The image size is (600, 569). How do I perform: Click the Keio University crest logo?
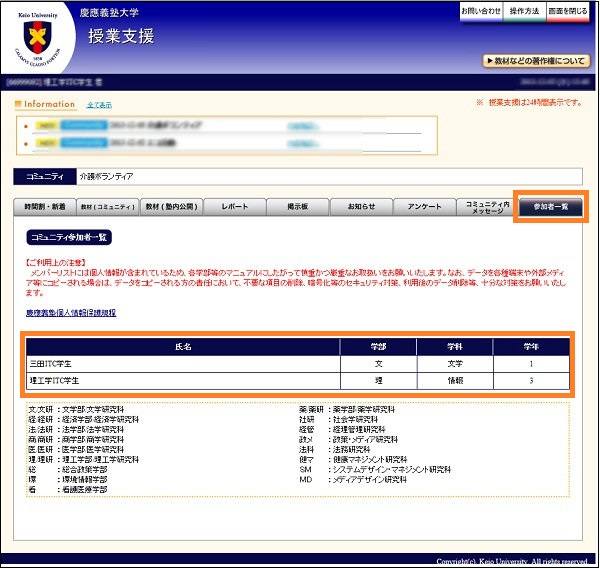point(38,37)
